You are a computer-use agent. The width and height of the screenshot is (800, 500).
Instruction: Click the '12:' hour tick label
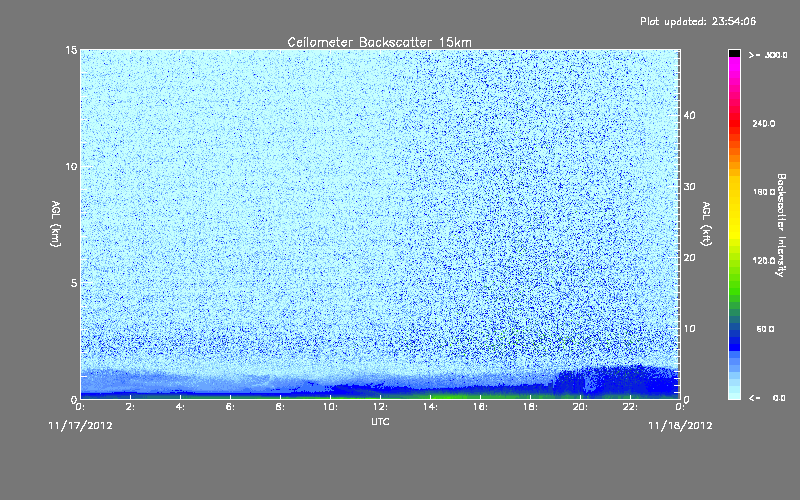pyautogui.click(x=380, y=407)
